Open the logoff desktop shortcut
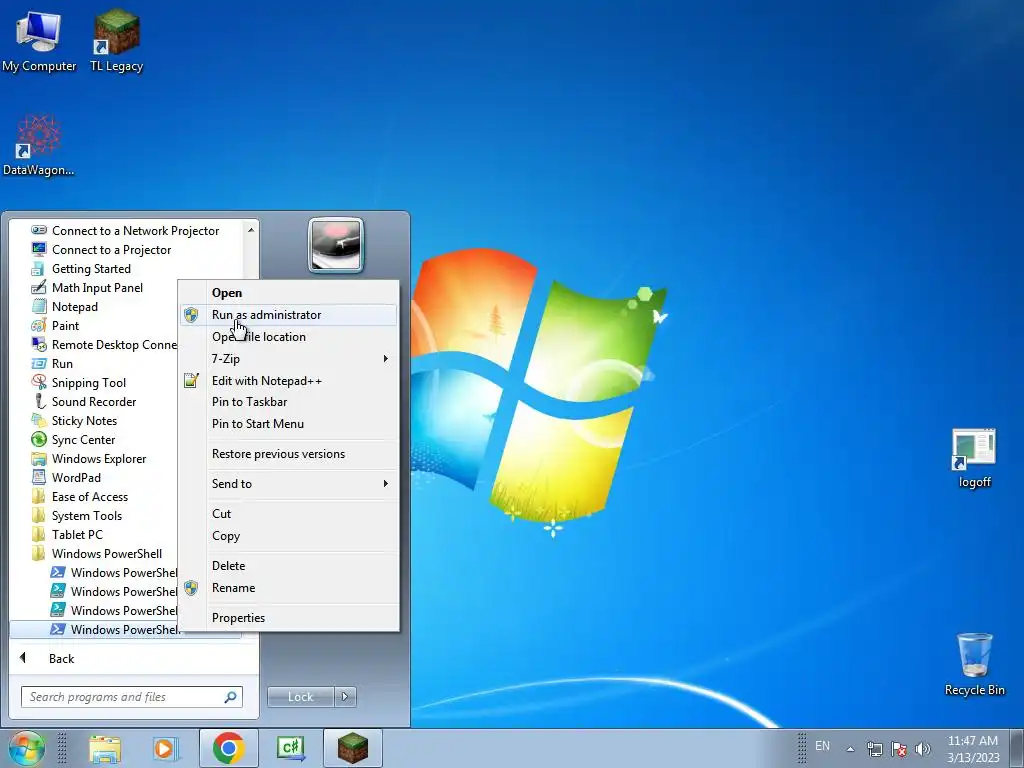1024x768 pixels. (x=974, y=458)
